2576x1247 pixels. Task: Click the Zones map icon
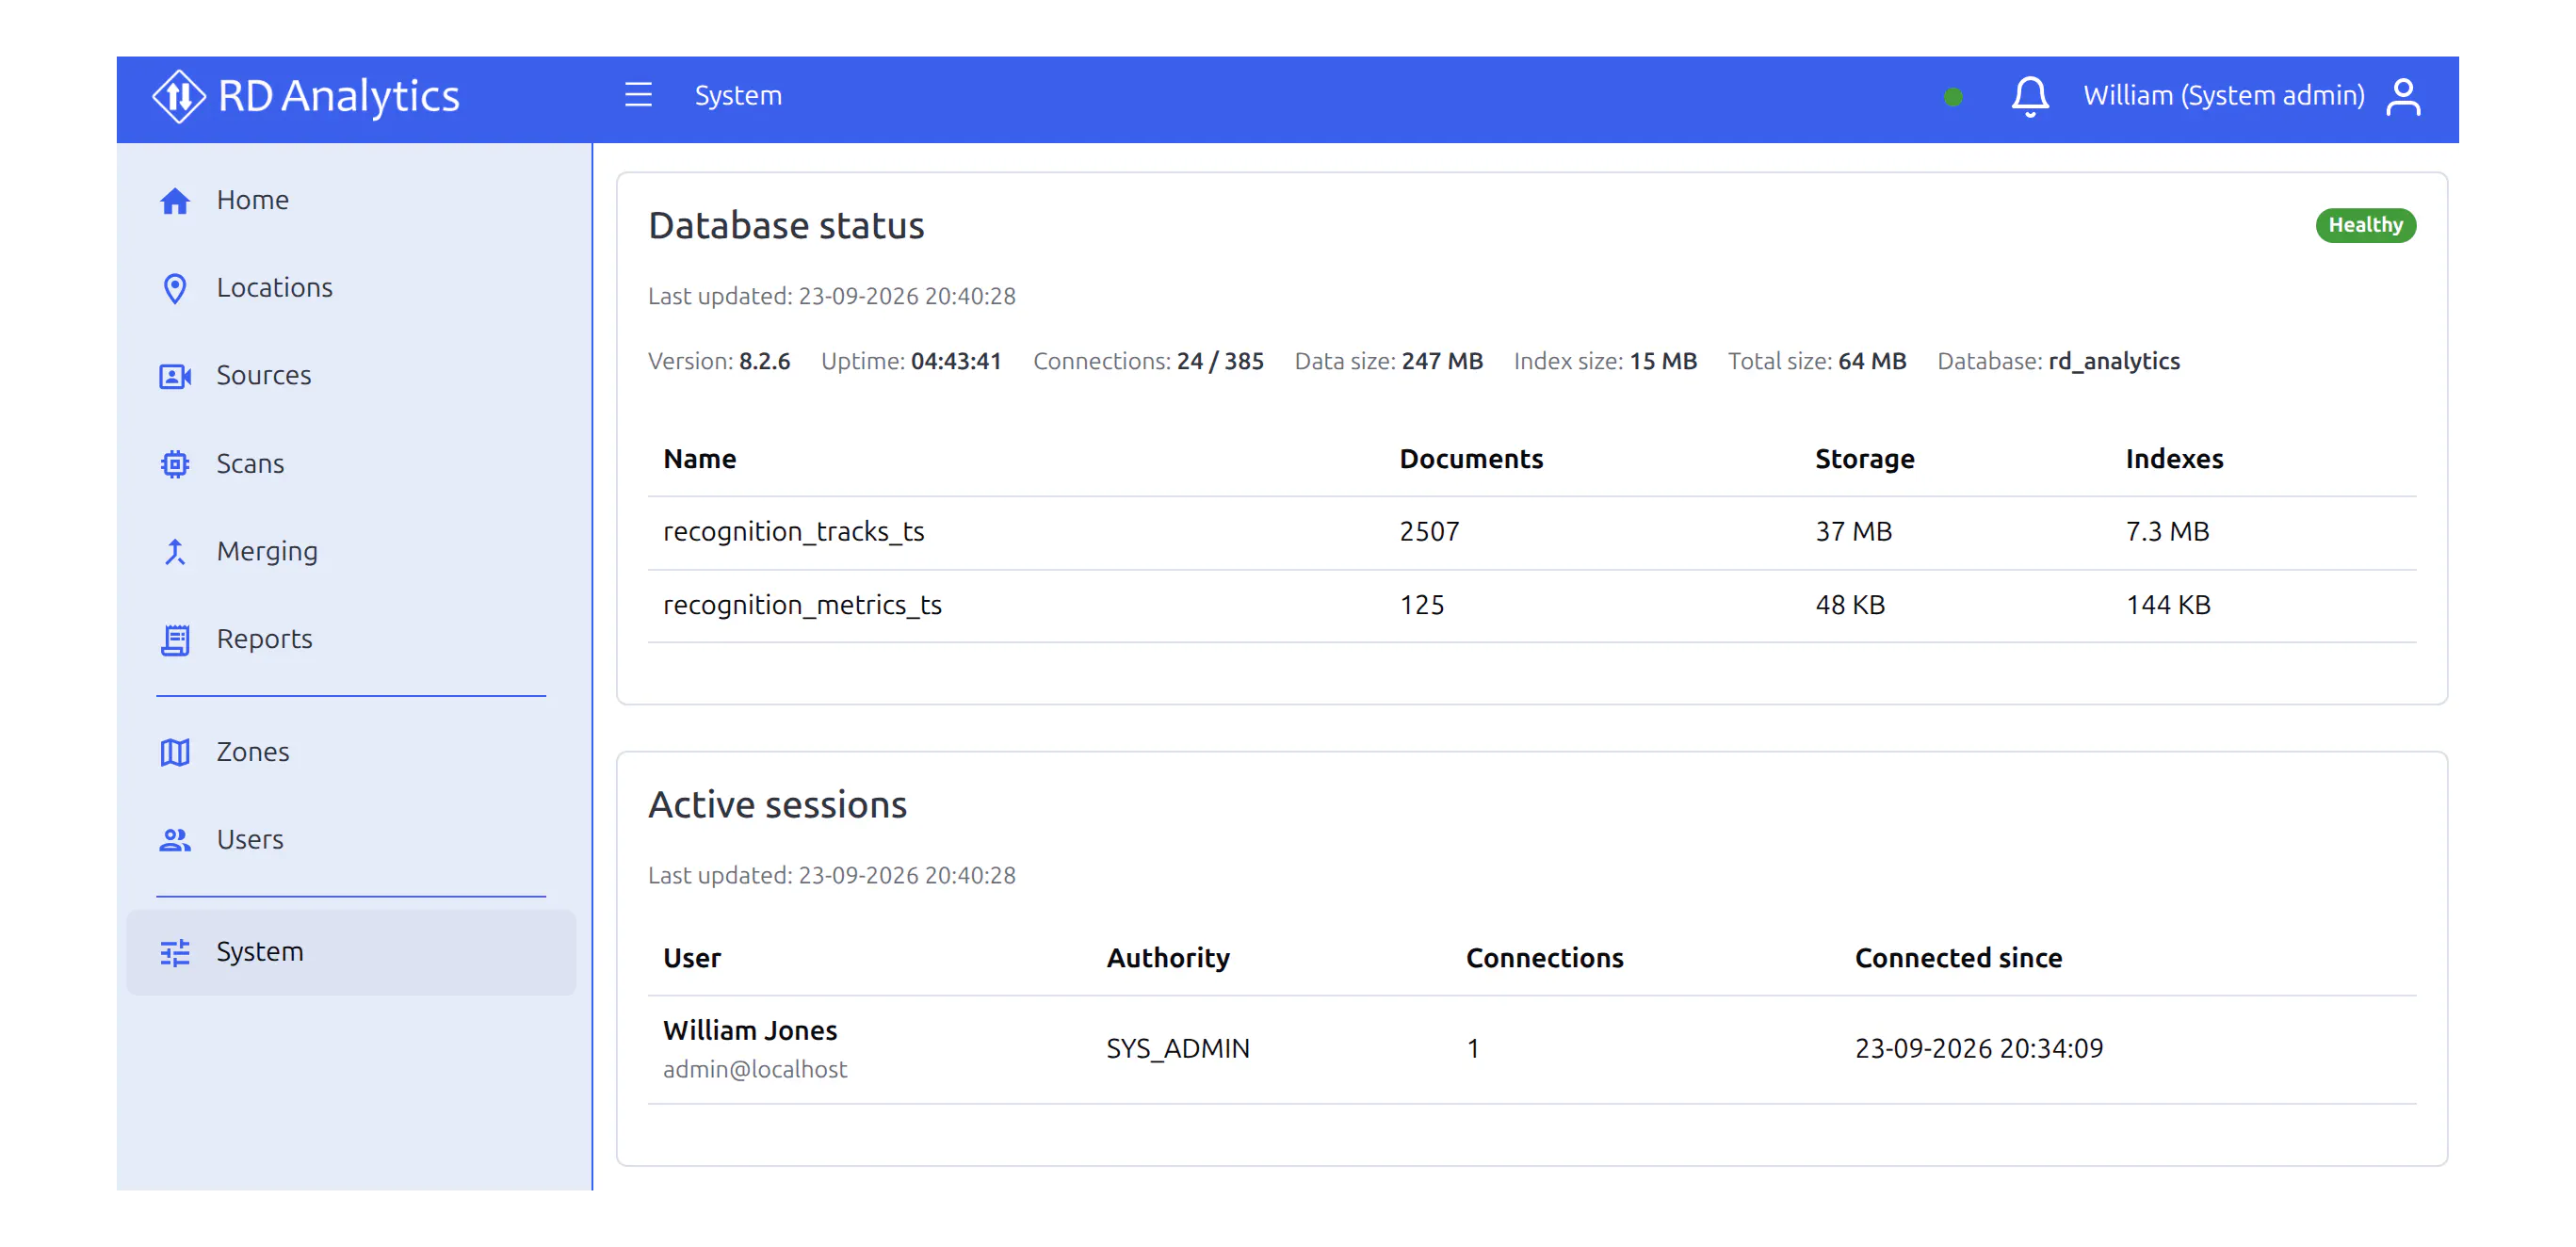(x=175, y=752)
